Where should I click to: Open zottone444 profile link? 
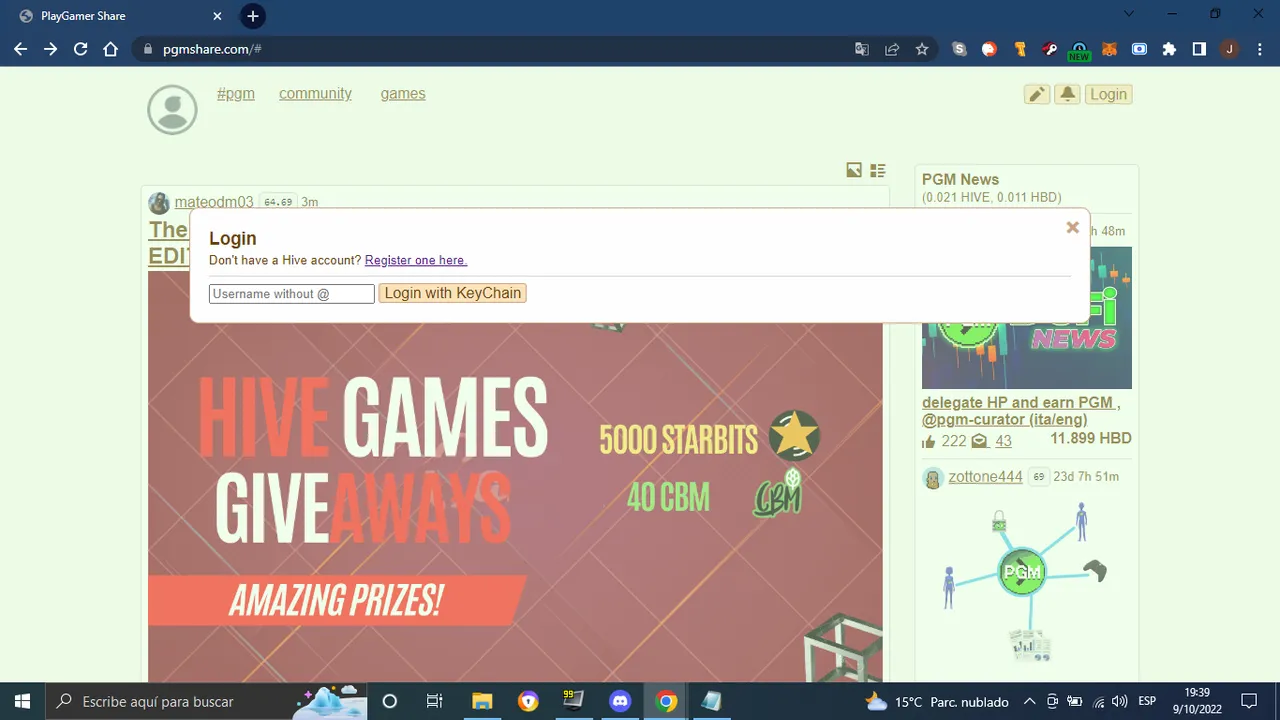985,477
